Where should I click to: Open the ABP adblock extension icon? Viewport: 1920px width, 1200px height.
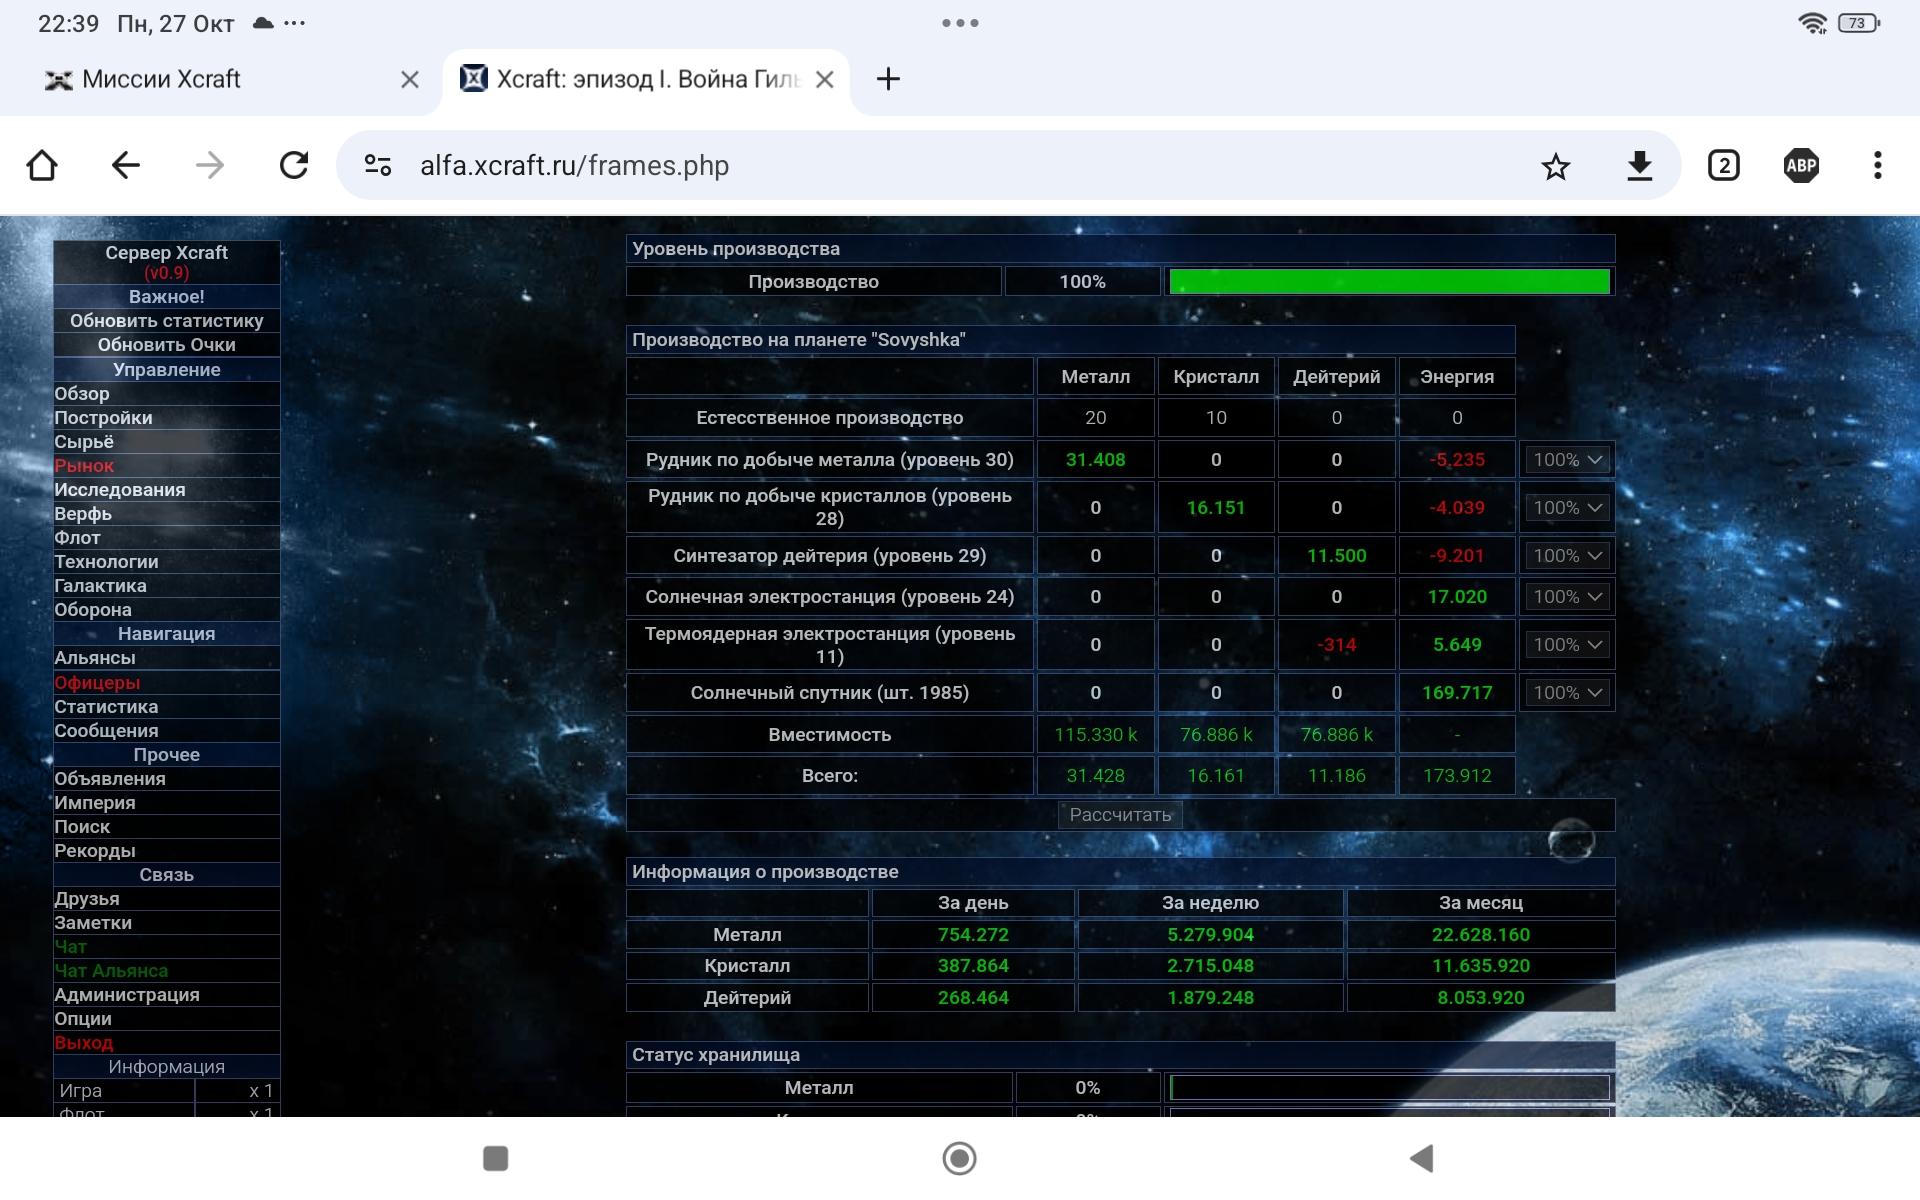[x=1801, y=166]
